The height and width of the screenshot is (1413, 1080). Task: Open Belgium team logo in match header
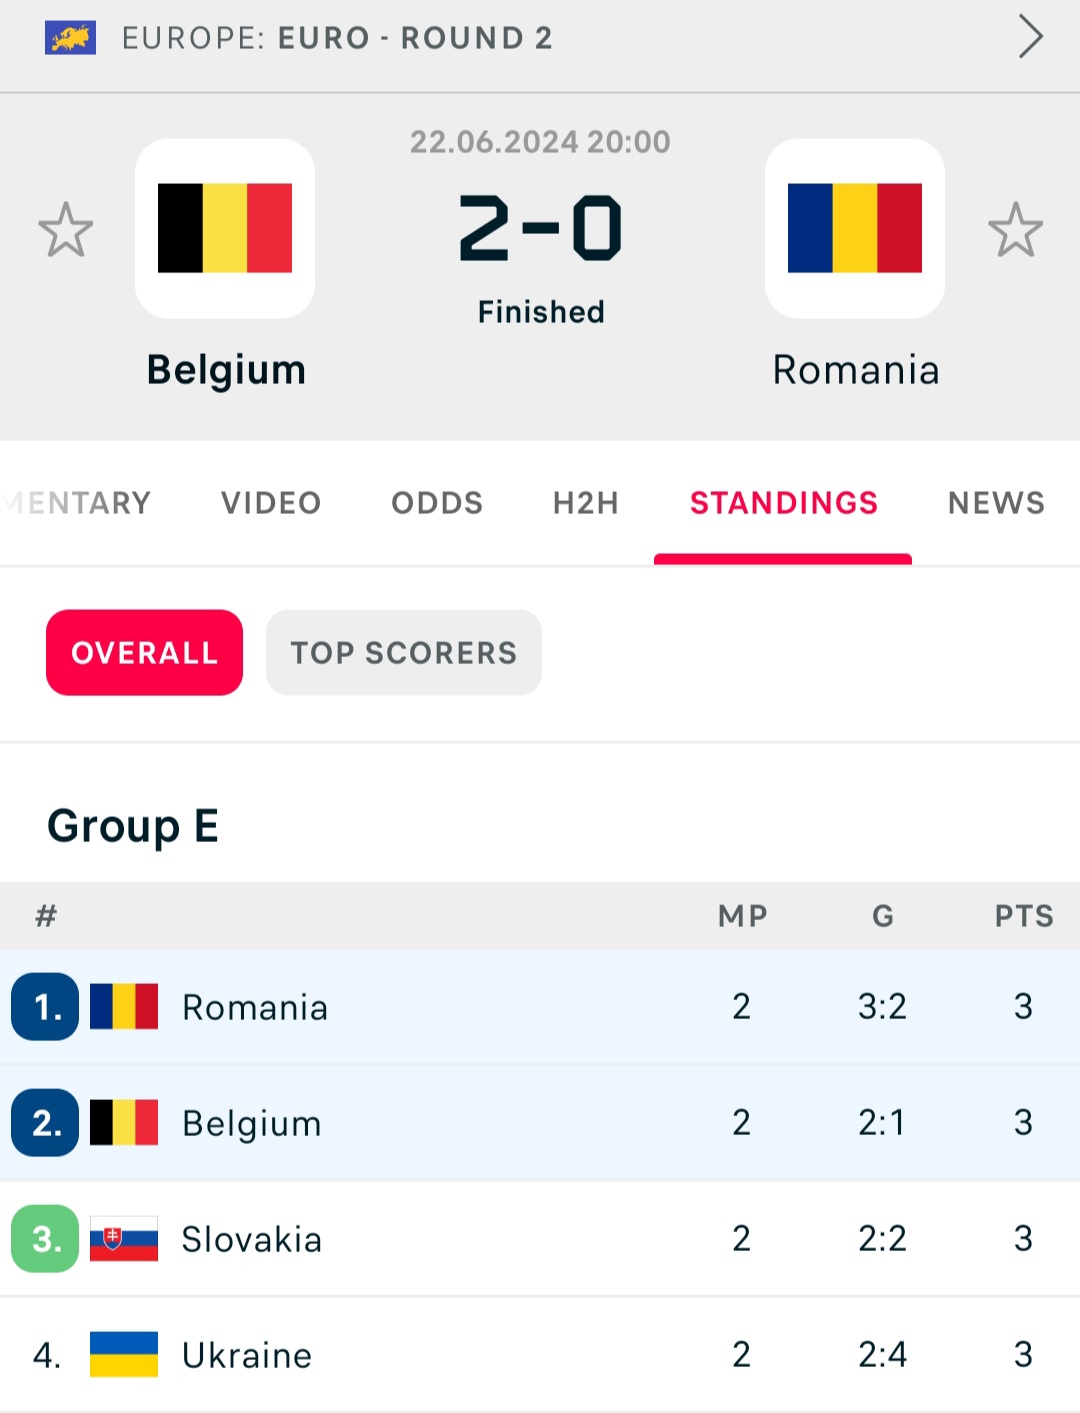[x=225, y=228]
